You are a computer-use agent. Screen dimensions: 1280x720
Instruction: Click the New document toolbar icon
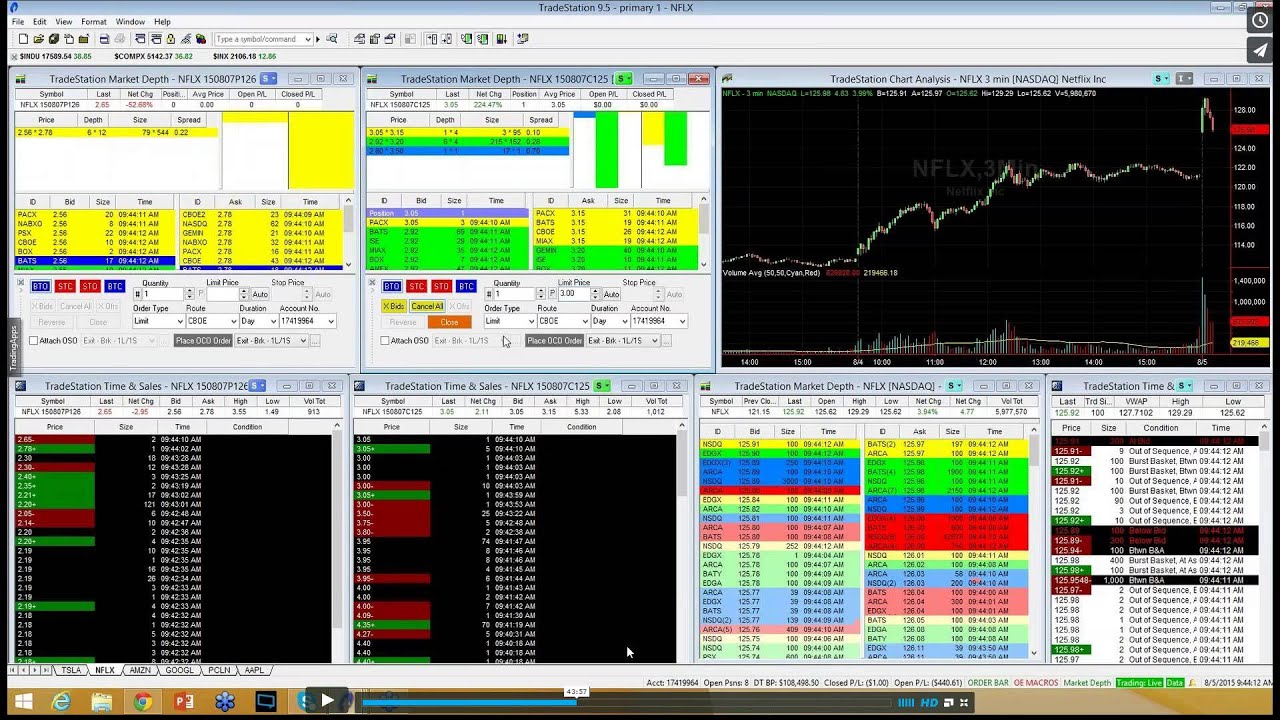[x=23, y=39]
